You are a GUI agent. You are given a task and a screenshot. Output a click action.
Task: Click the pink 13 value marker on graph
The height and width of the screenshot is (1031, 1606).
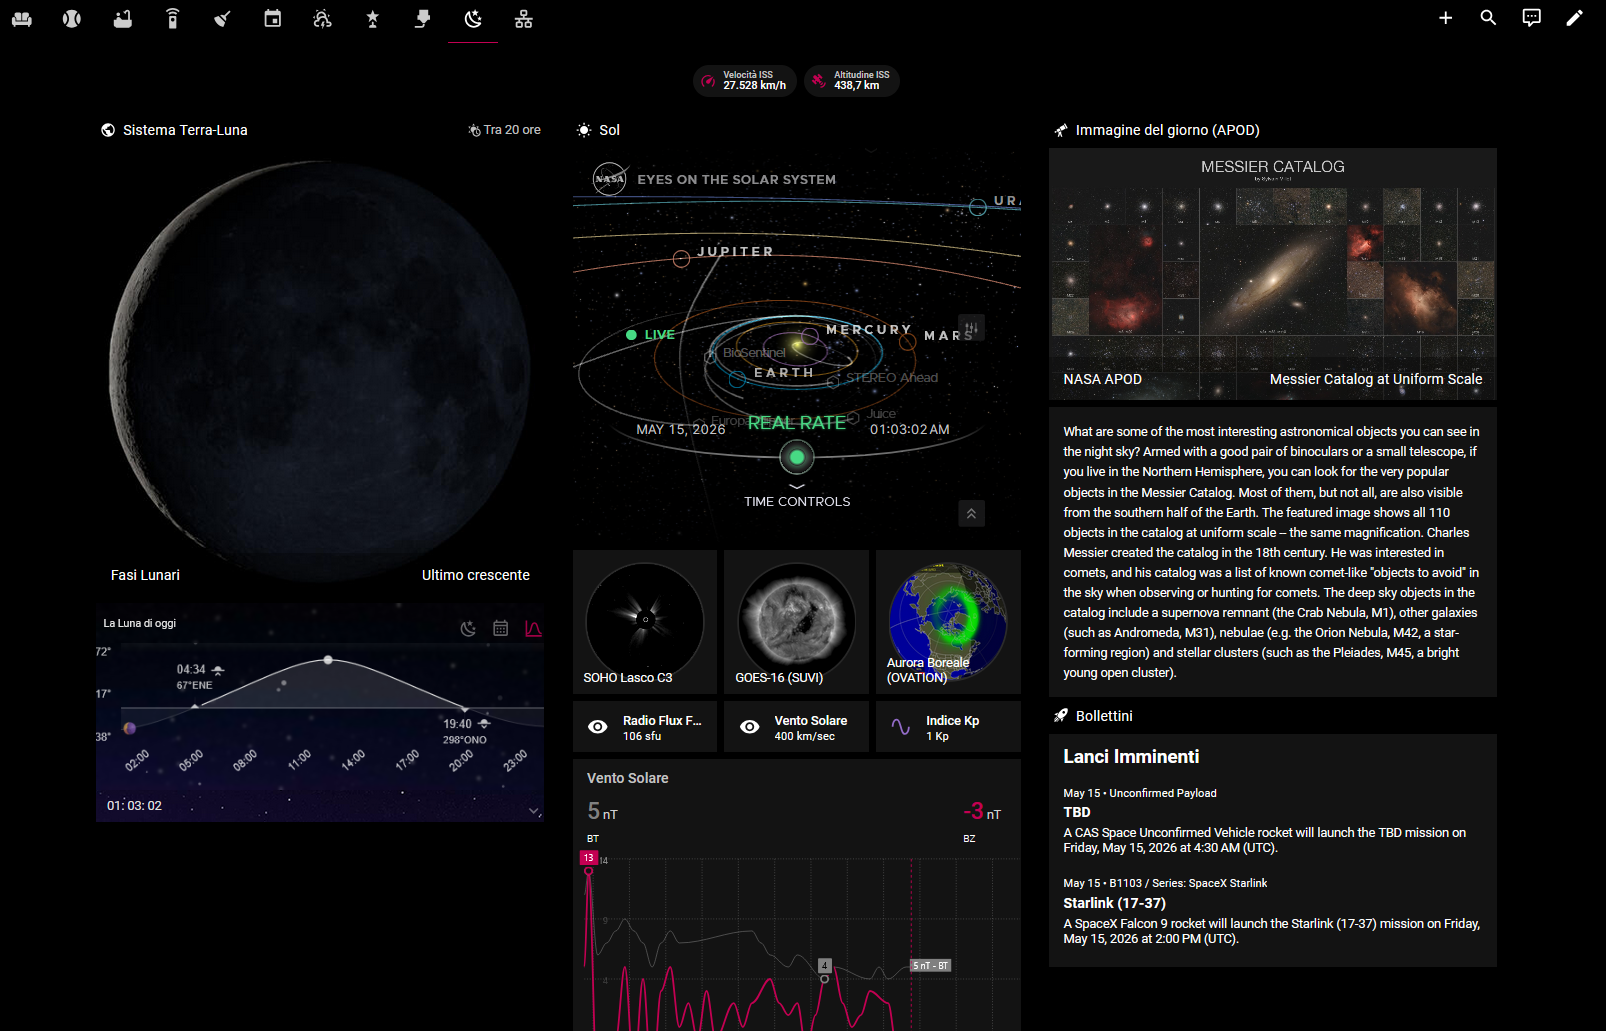589,858
